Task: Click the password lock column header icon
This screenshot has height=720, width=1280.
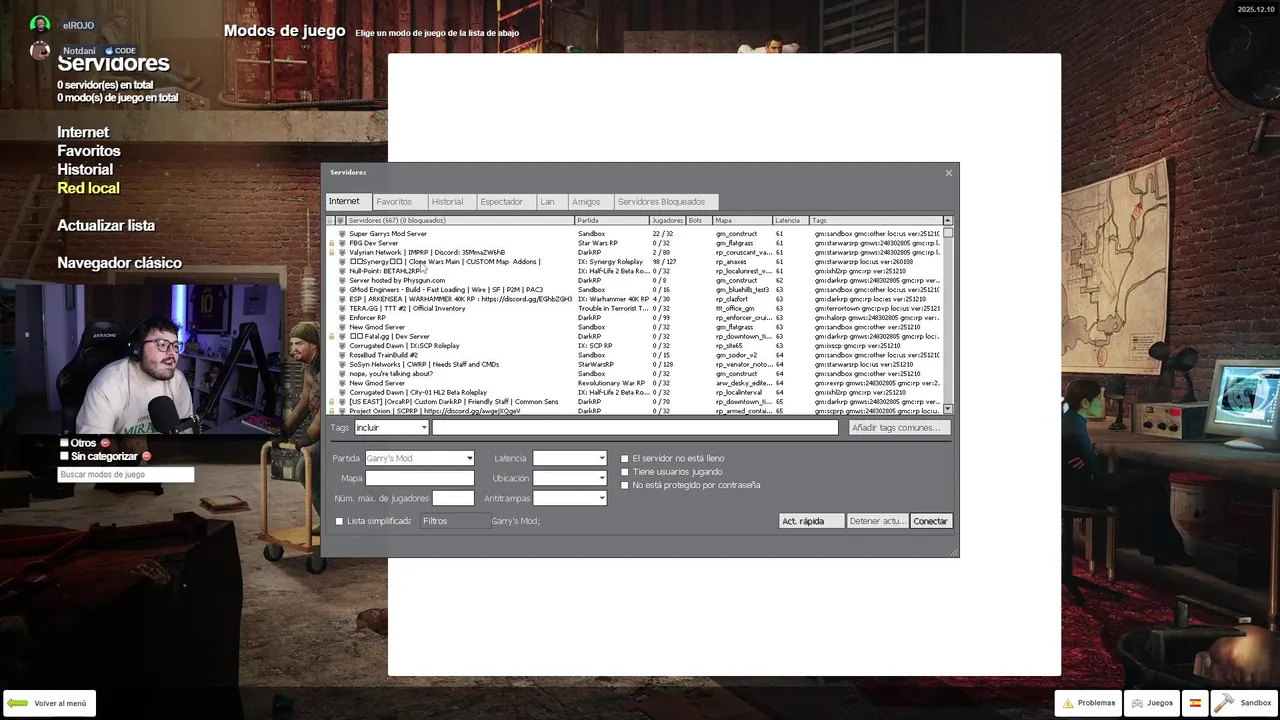Action: (331, 220)
